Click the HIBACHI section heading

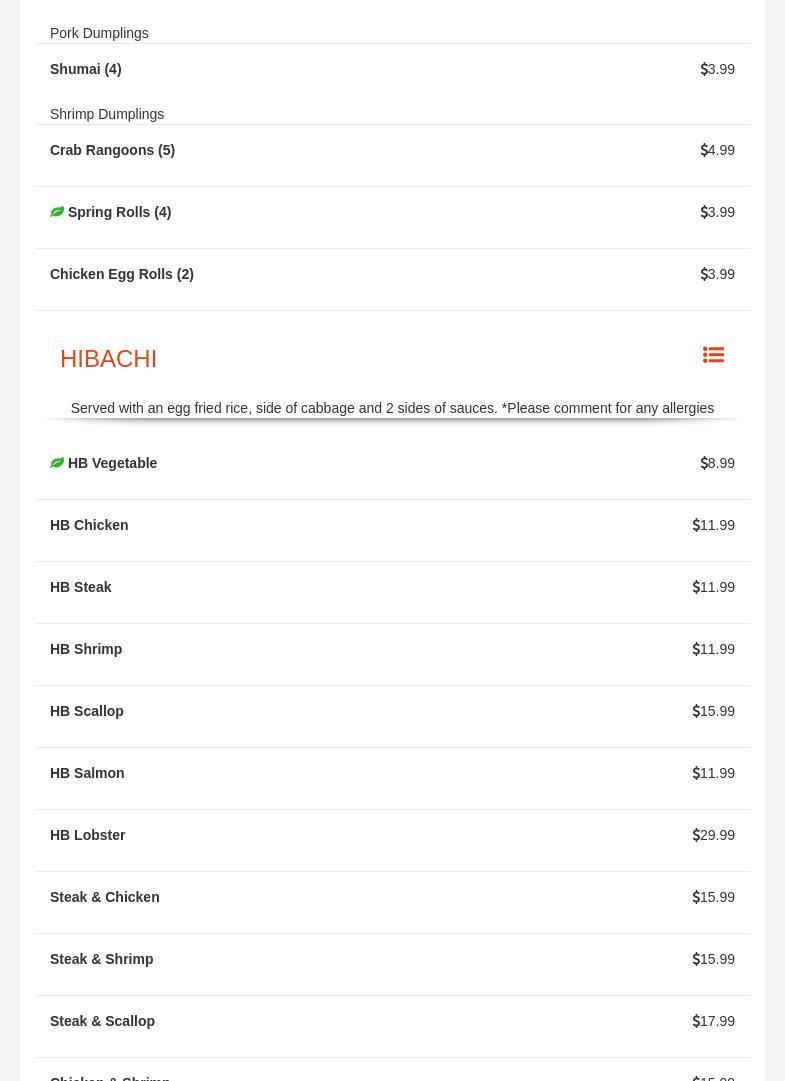tap(108, 358)
